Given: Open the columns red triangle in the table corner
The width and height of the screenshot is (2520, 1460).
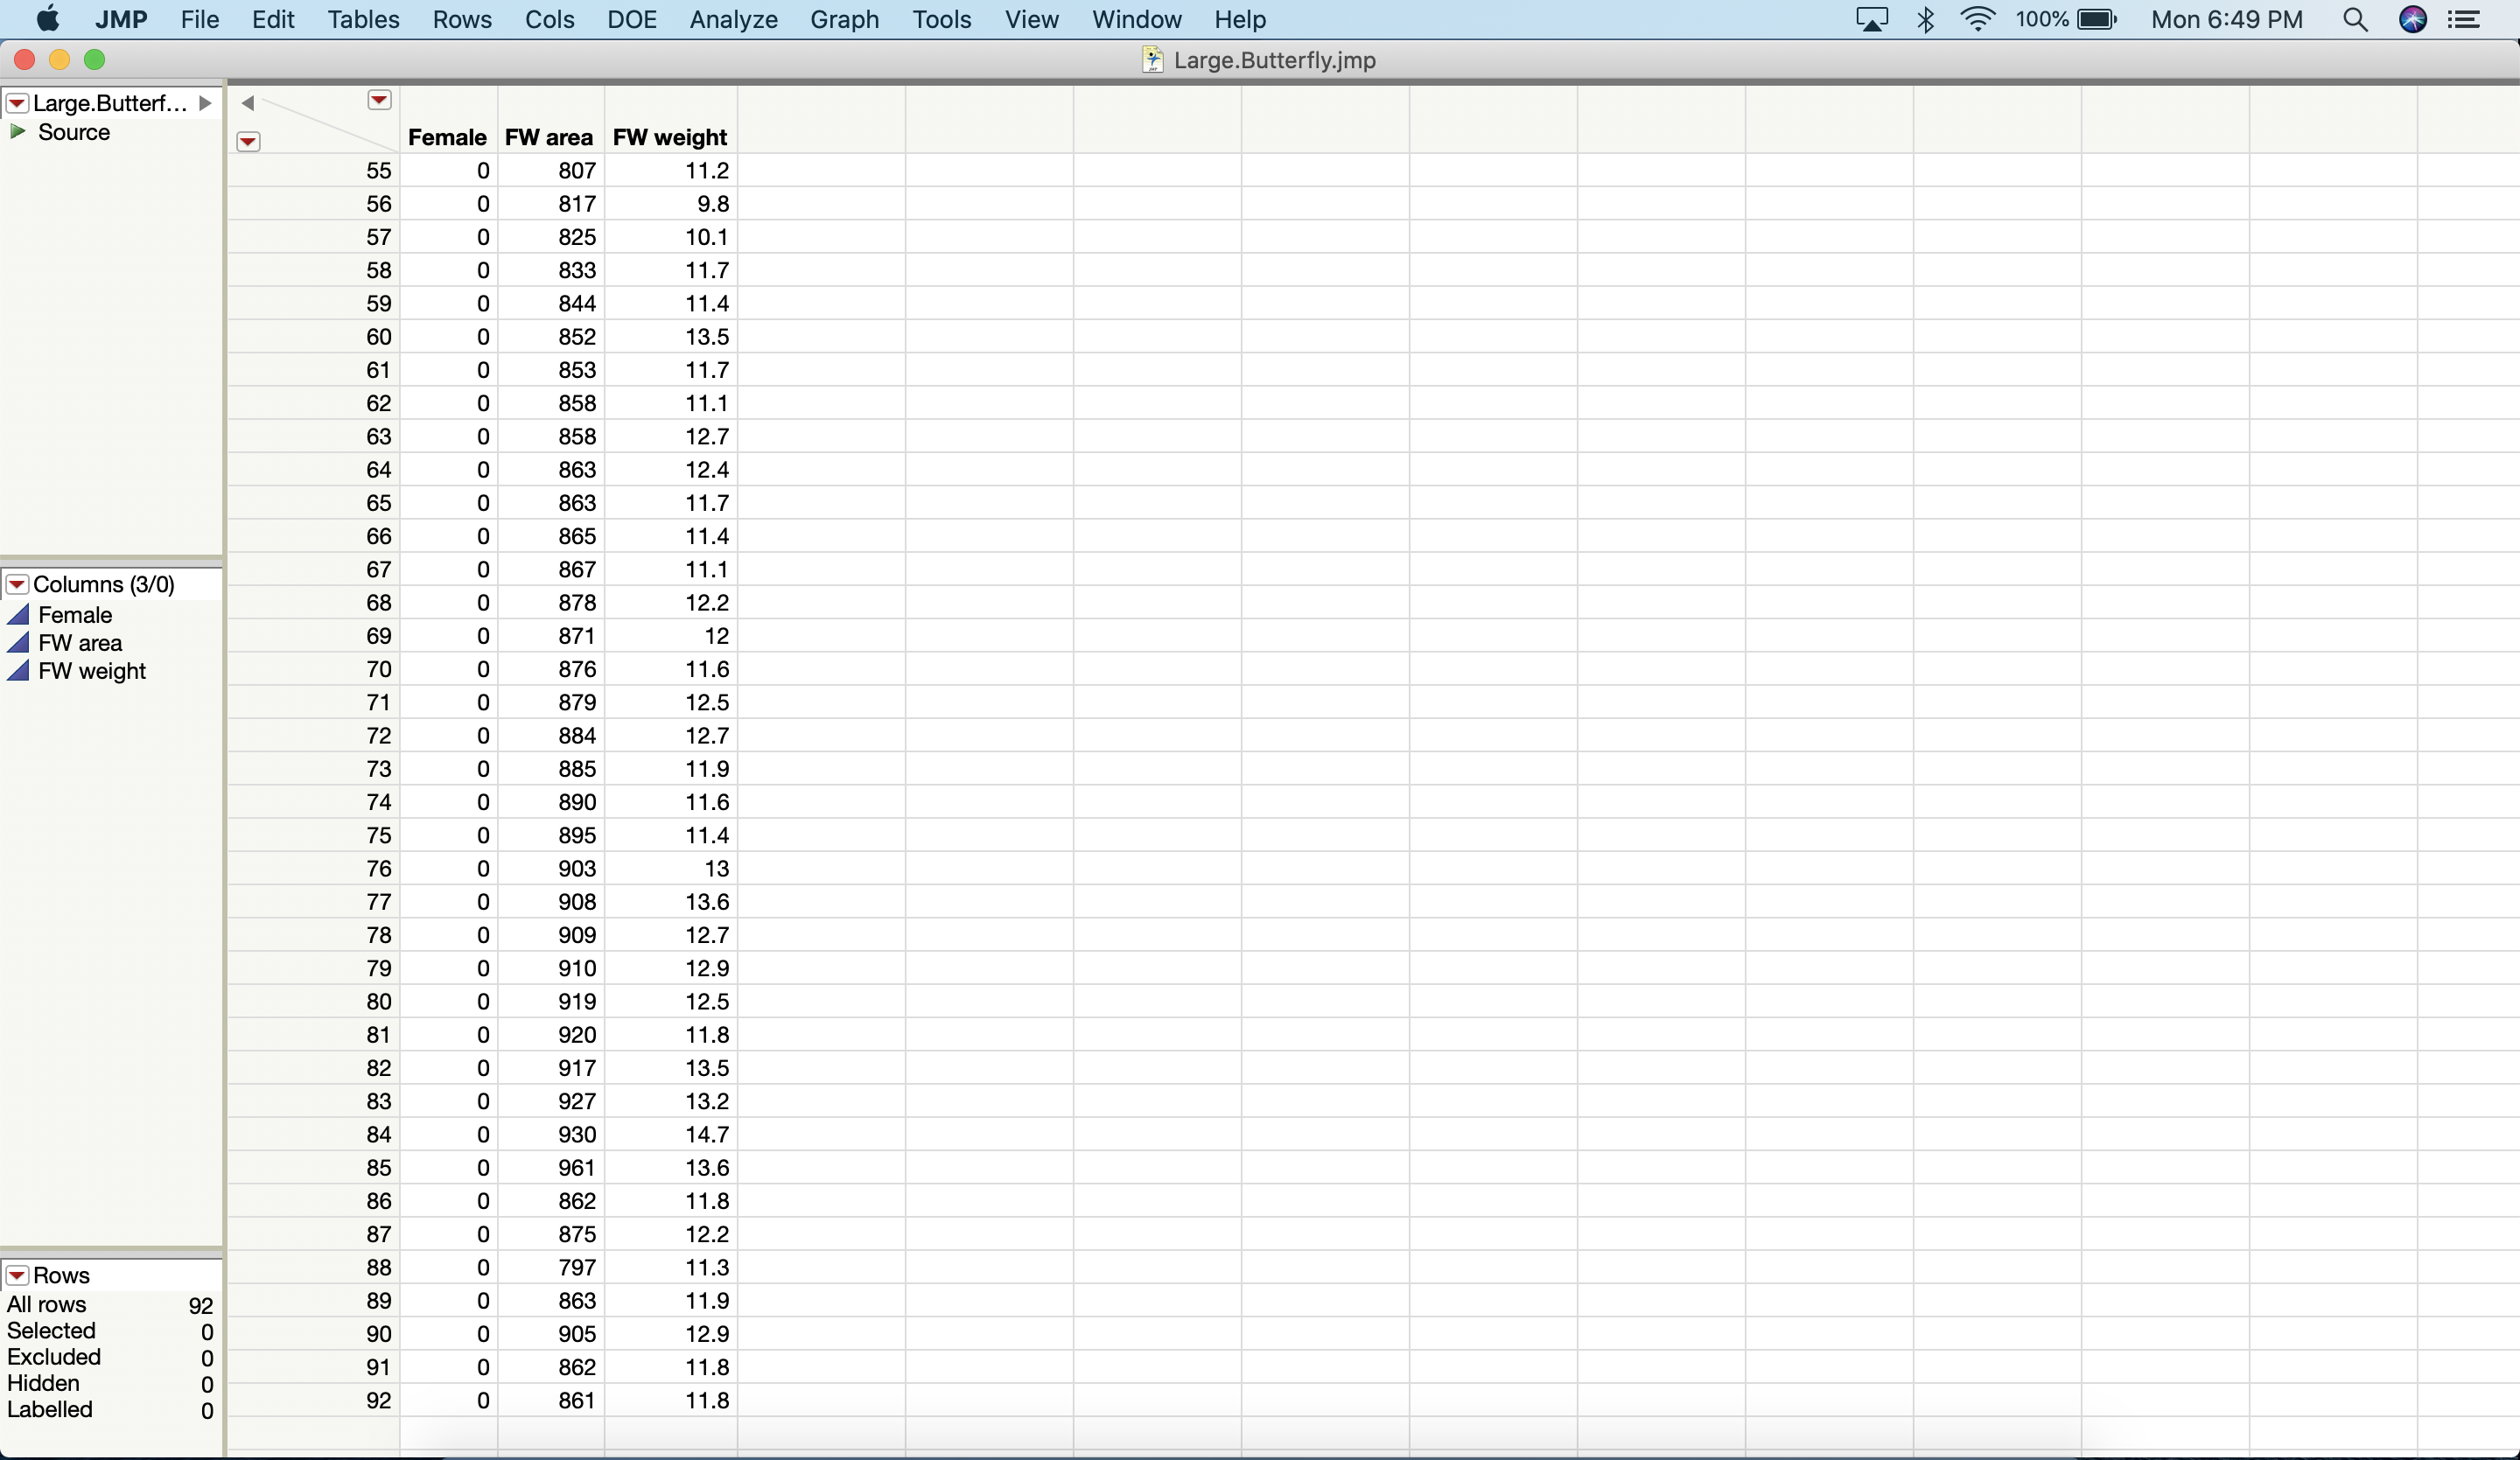Looking at the screenshot, I should [379, 100].
